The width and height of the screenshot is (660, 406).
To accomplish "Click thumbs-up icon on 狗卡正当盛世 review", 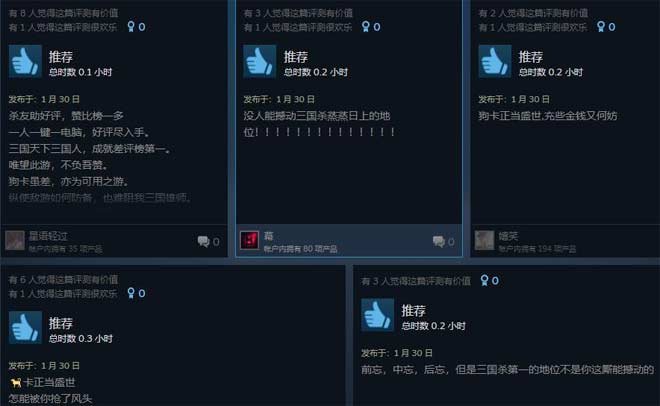I will tap(495, 61).
